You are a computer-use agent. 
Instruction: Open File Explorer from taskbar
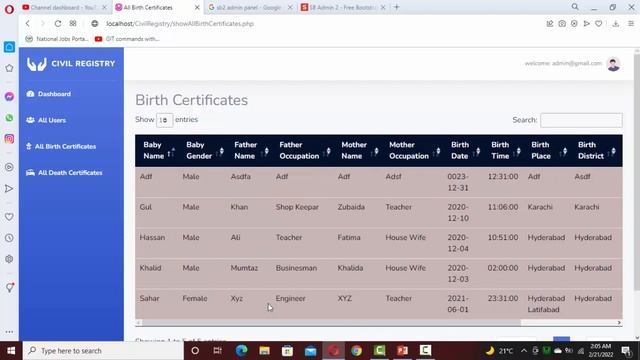pyautogui.click(x=264, y=351)
